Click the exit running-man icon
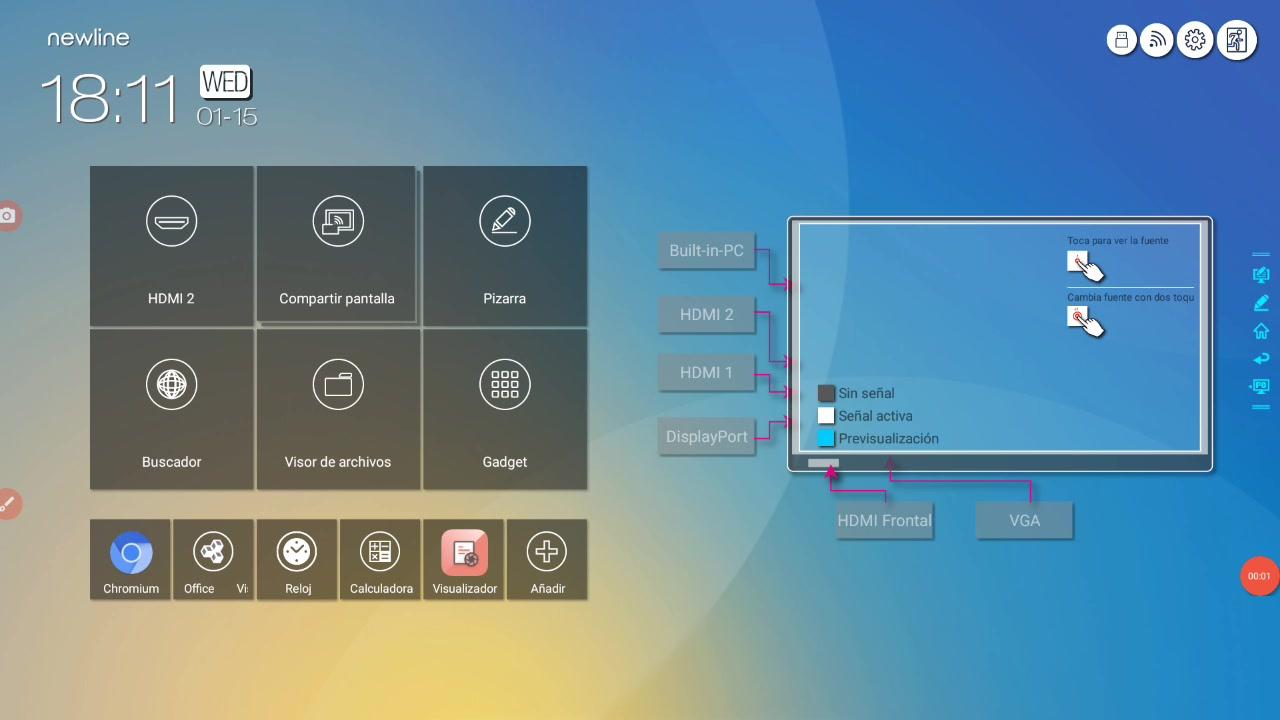The image size is (1280, 720). pyautogui.click(x=1237, y=40)
